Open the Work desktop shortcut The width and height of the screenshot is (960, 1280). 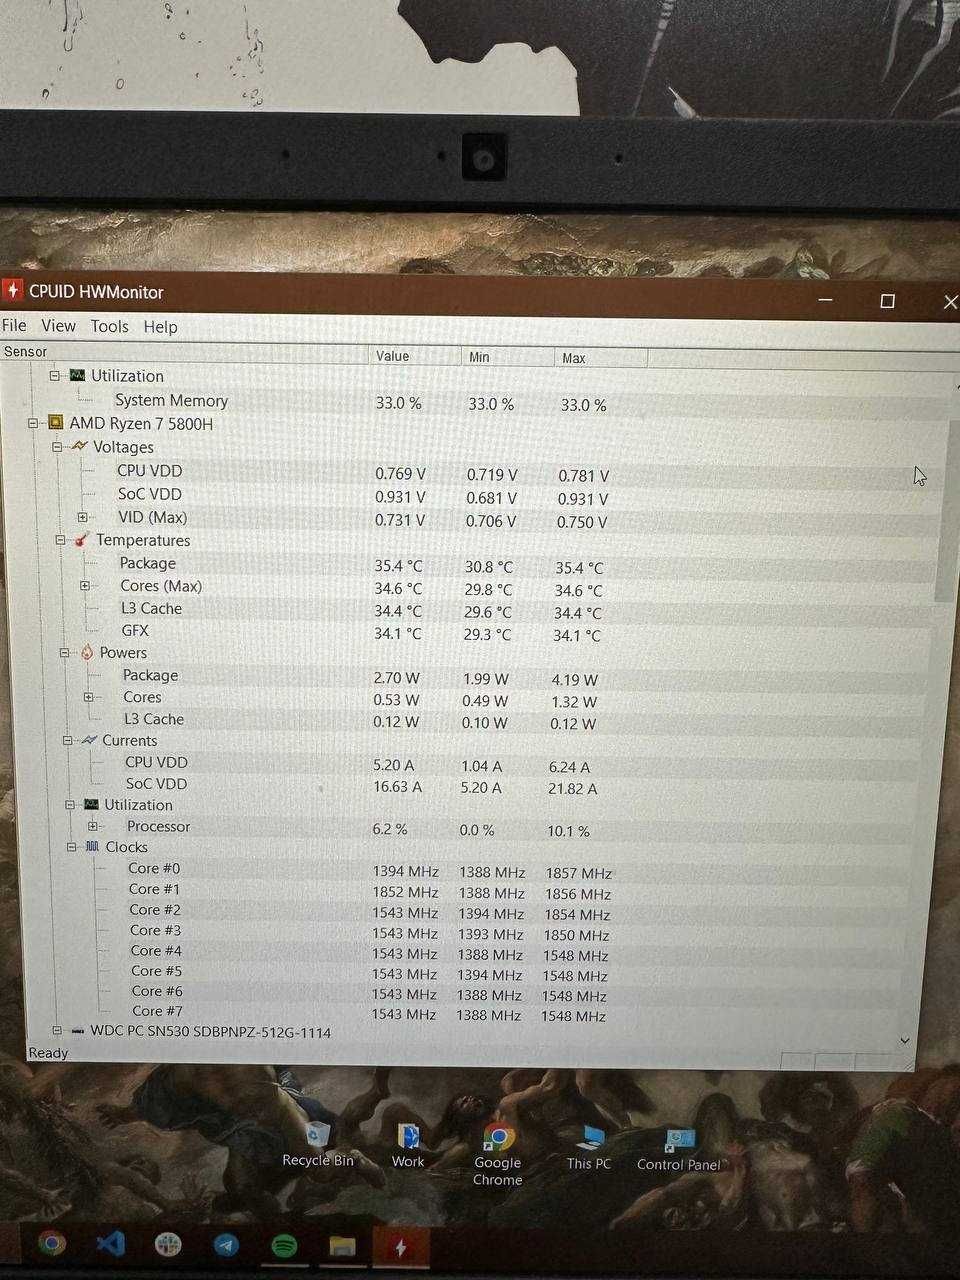coord(408,1146)
